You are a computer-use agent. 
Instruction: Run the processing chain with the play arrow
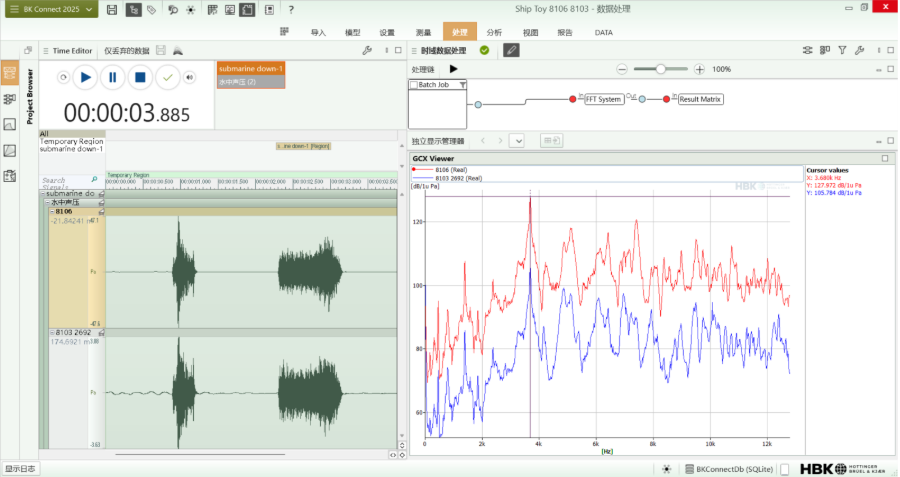pyautogui.click(x=453, y=69)
